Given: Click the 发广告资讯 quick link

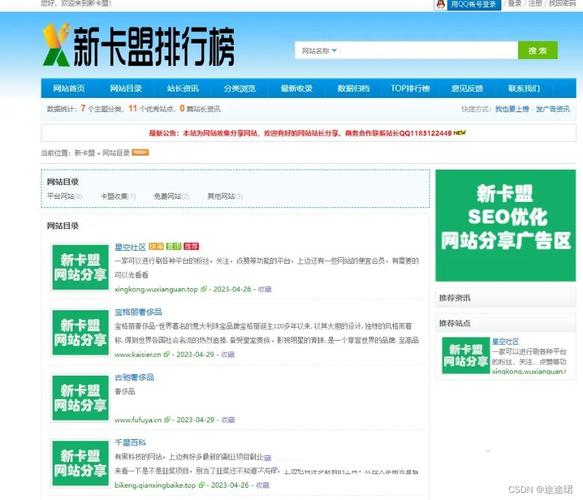Looking at the screenshot, I should point(553,109).
